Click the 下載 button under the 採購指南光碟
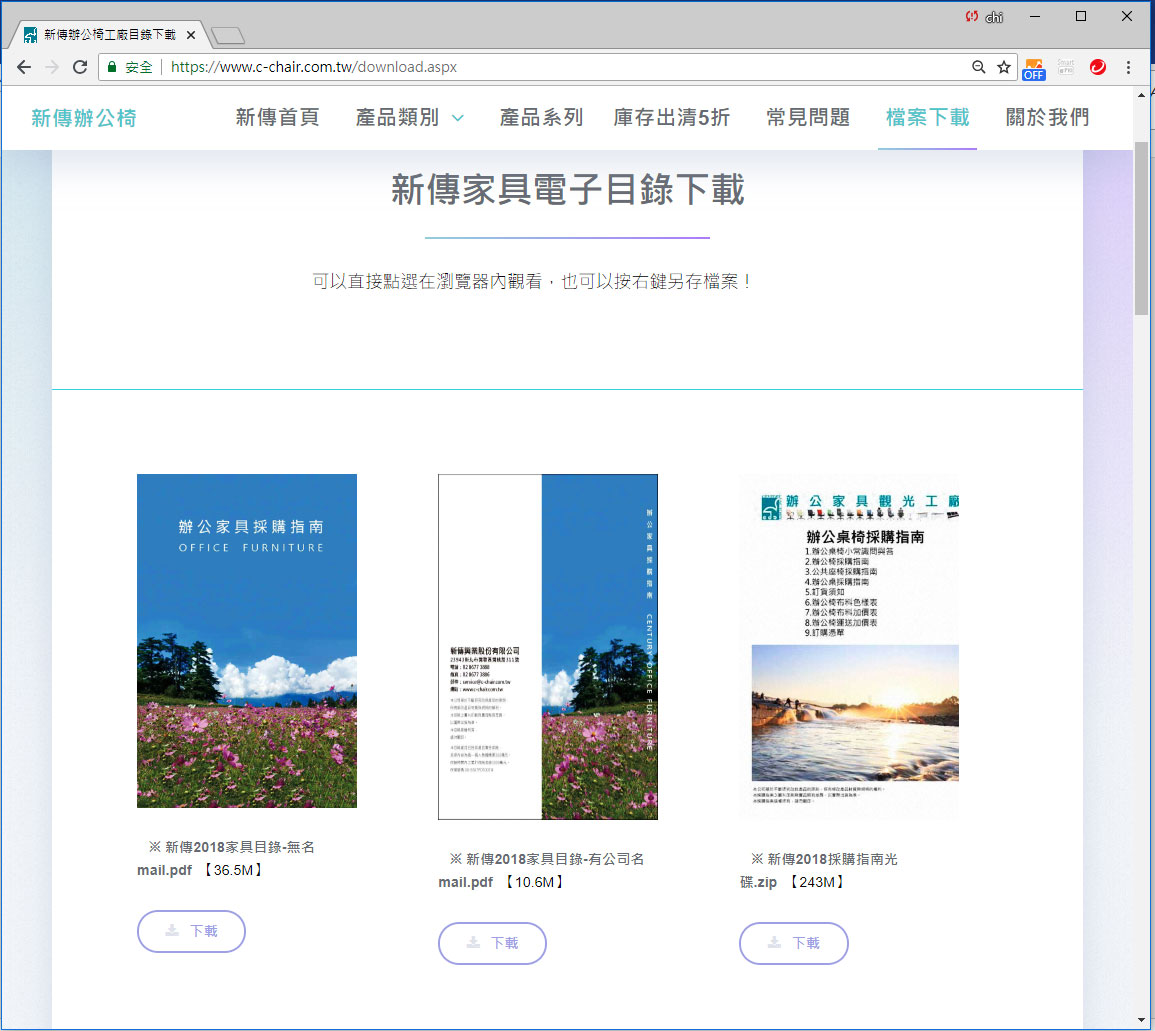Viewport: 1155px width, 1031px height. (x=794, y=943)
